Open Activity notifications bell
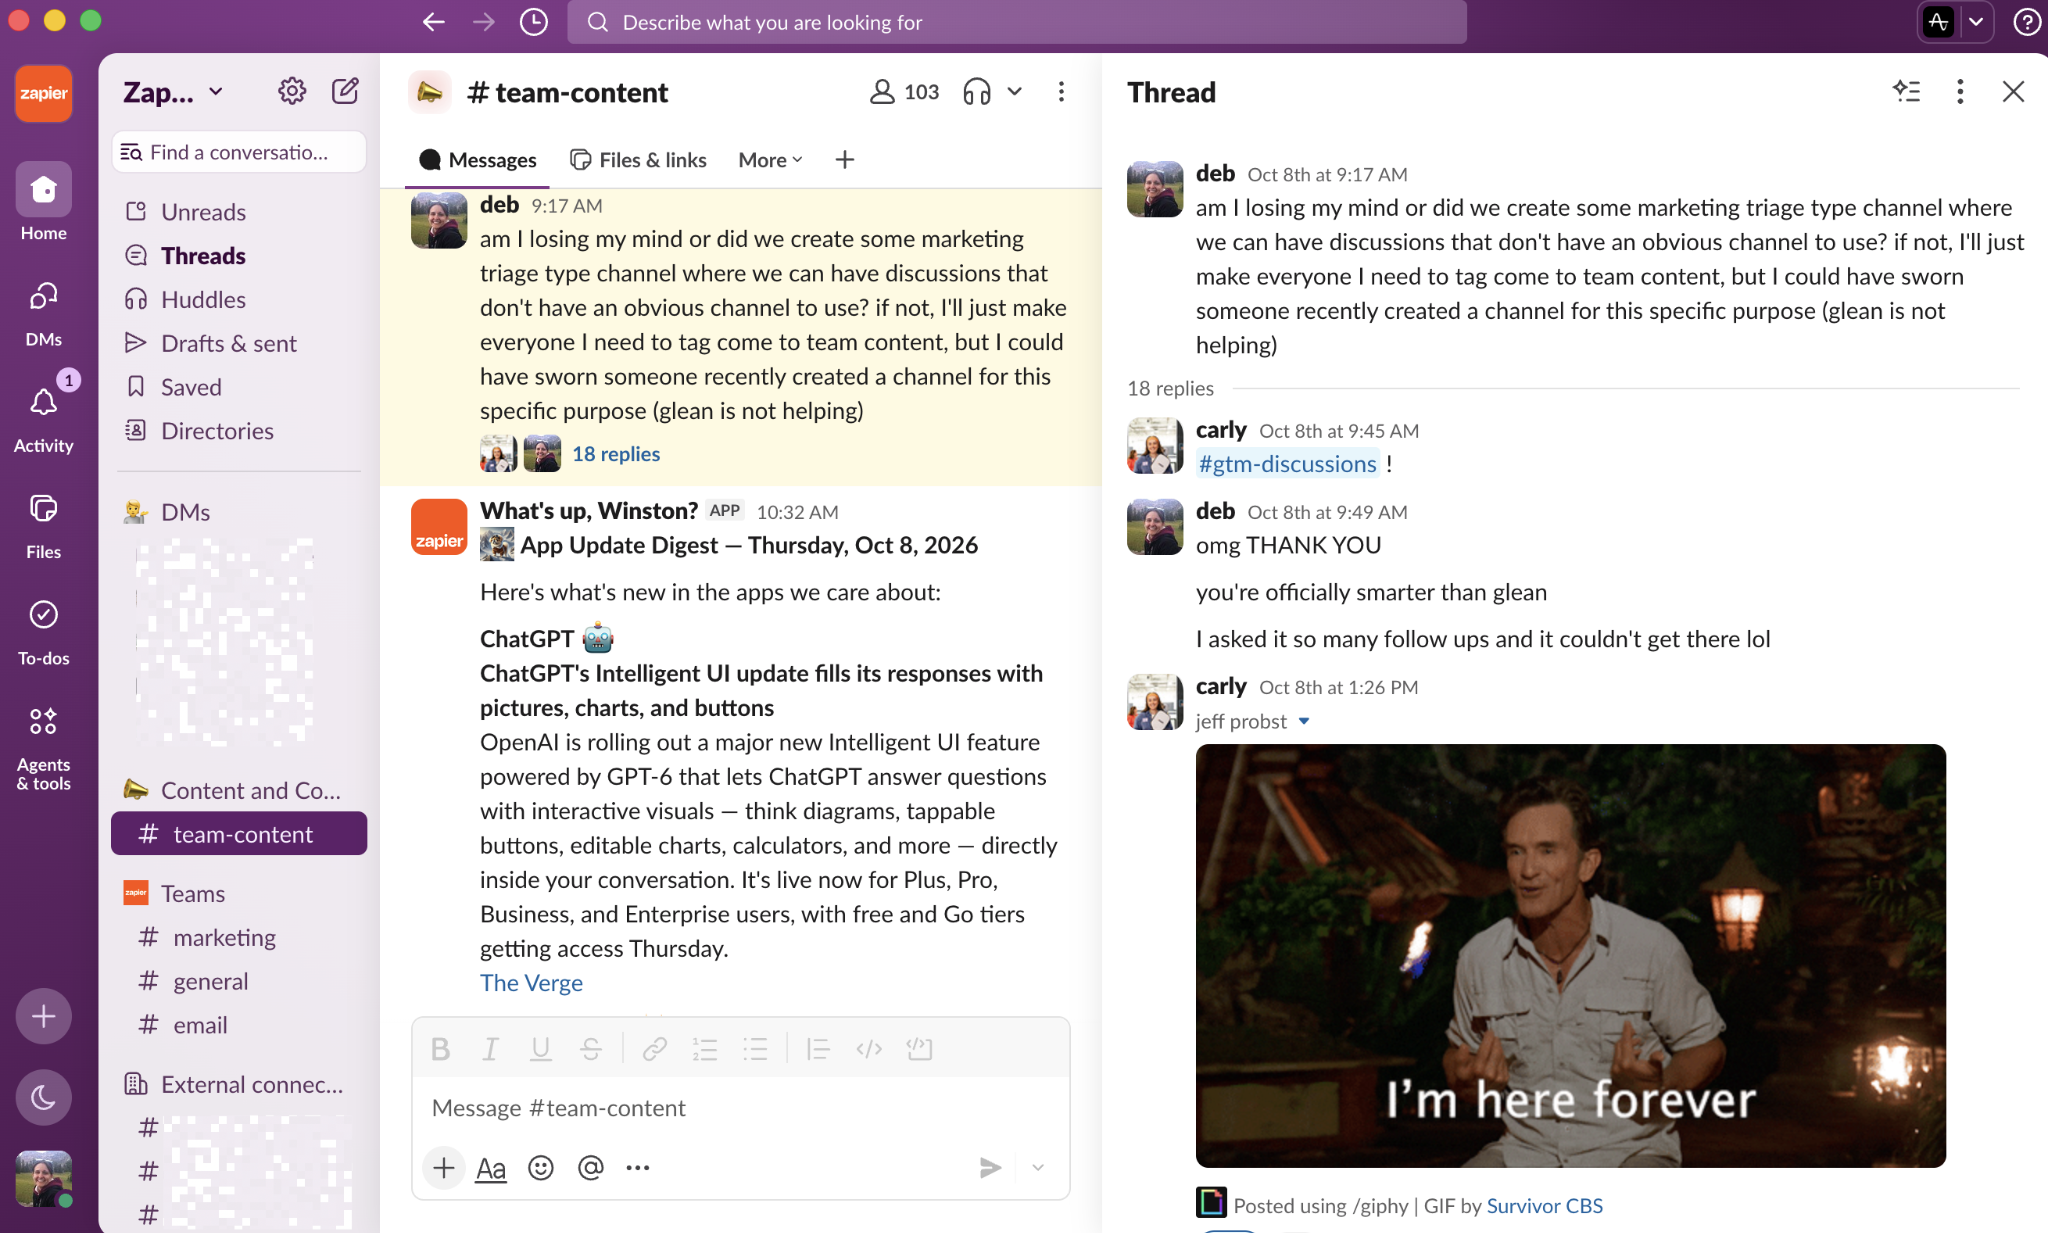The height and width of the screenshot is (1233, 2048). point(43,420)
